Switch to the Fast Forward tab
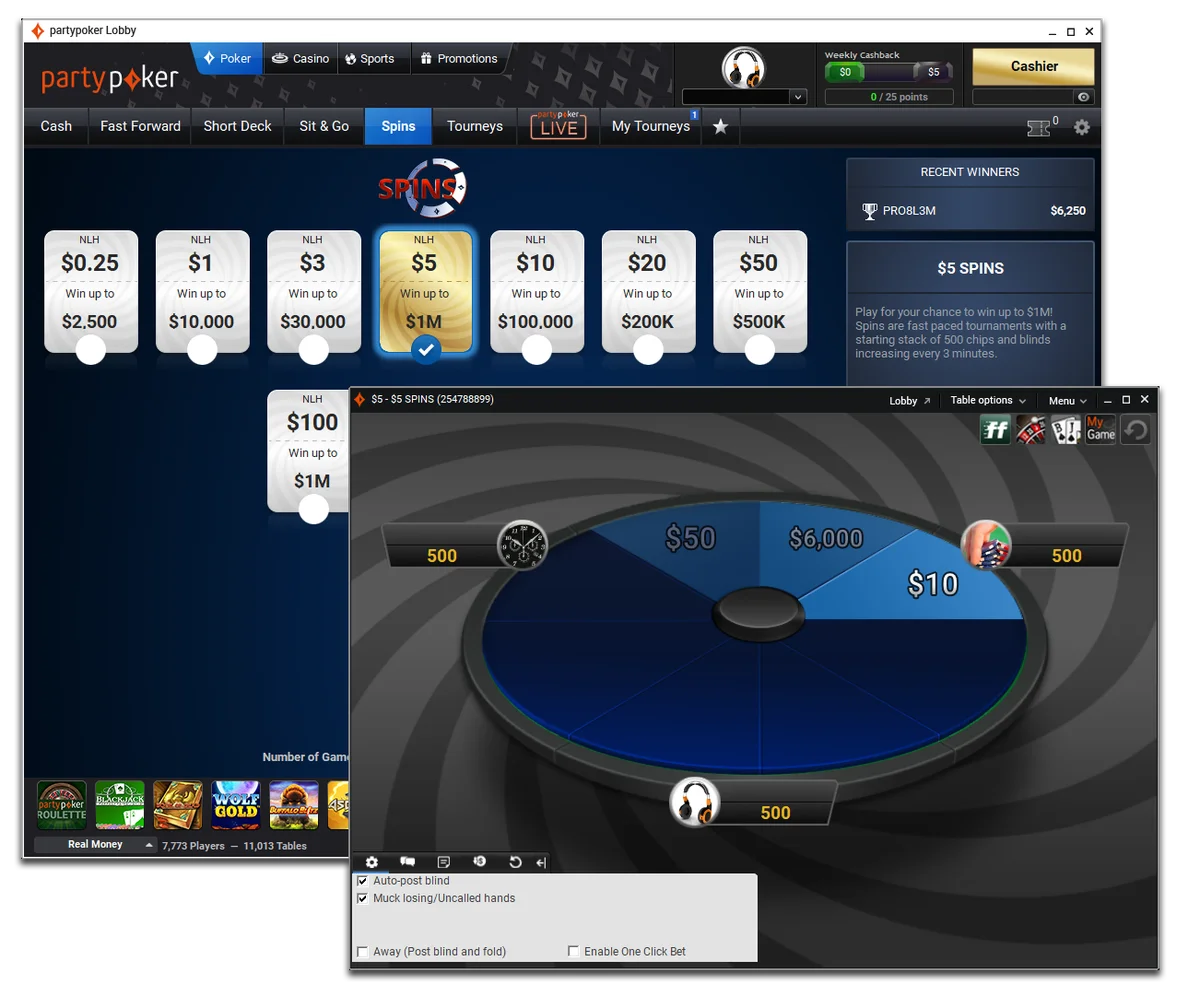Image resolution: width=1200 pixels, height=996 pixels. click(140, 127)
